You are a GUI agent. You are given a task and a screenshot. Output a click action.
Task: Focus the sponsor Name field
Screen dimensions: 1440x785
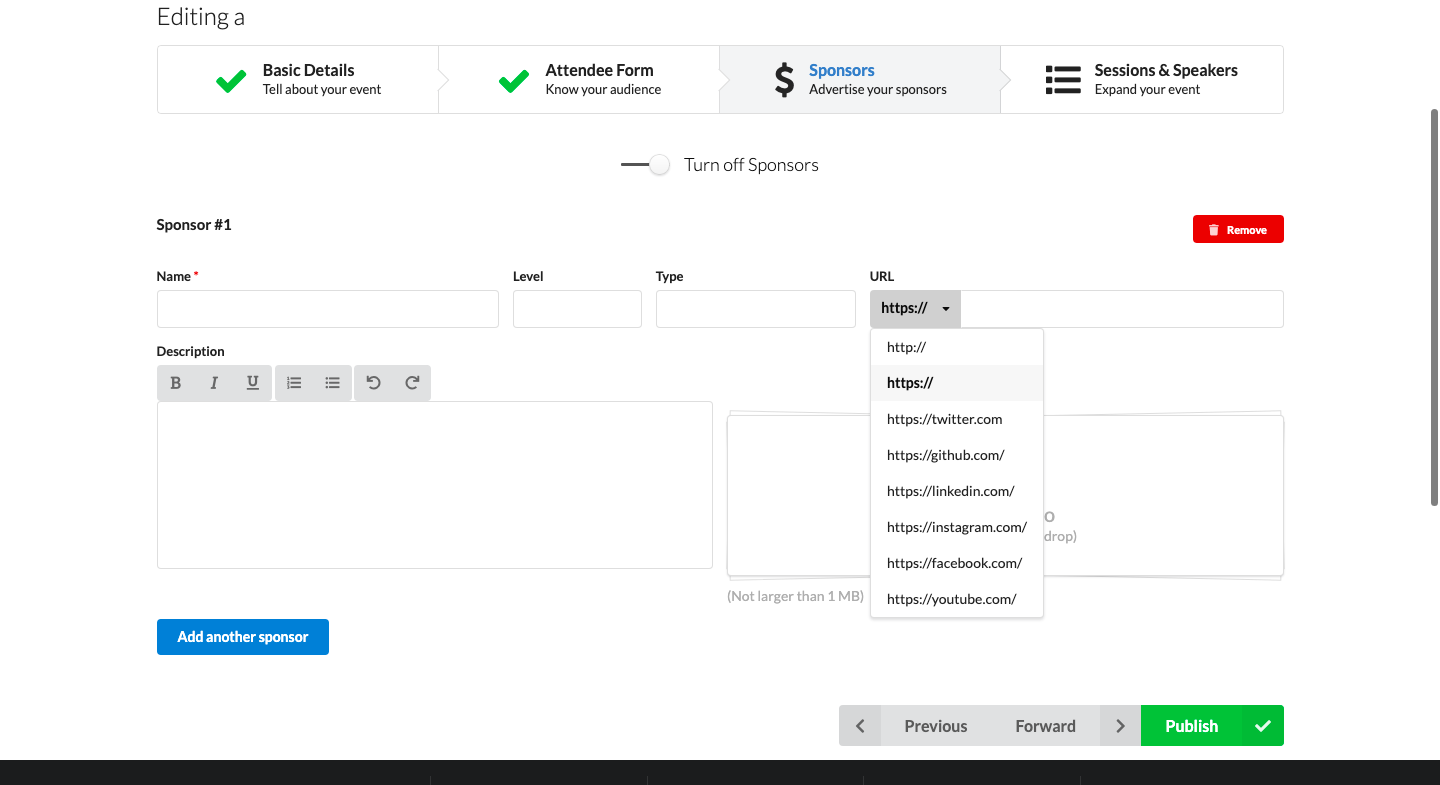[328, 309]
